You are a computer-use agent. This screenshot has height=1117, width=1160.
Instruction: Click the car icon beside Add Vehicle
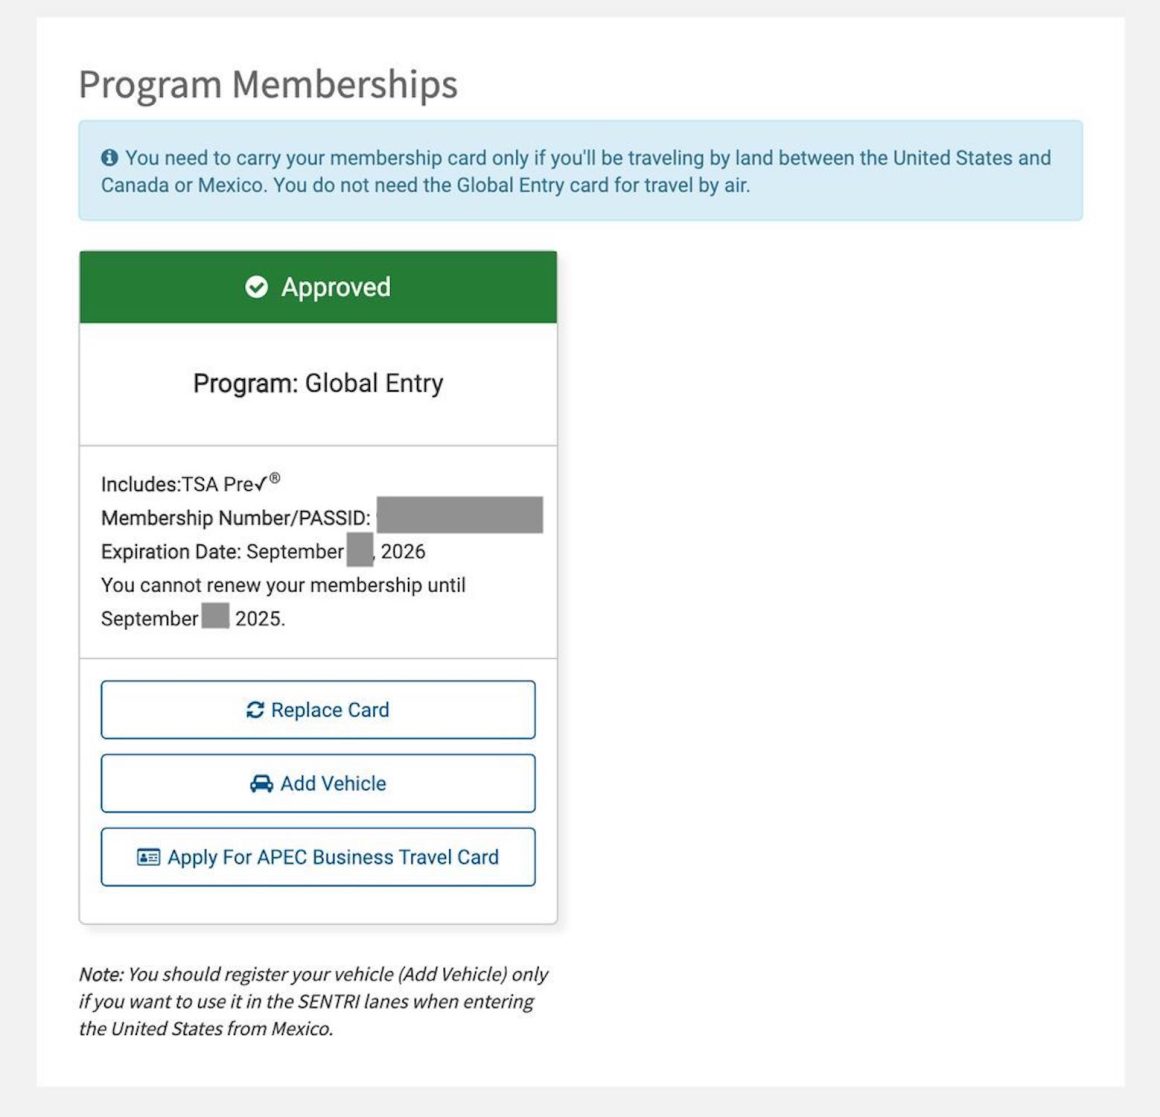point(261,784)
